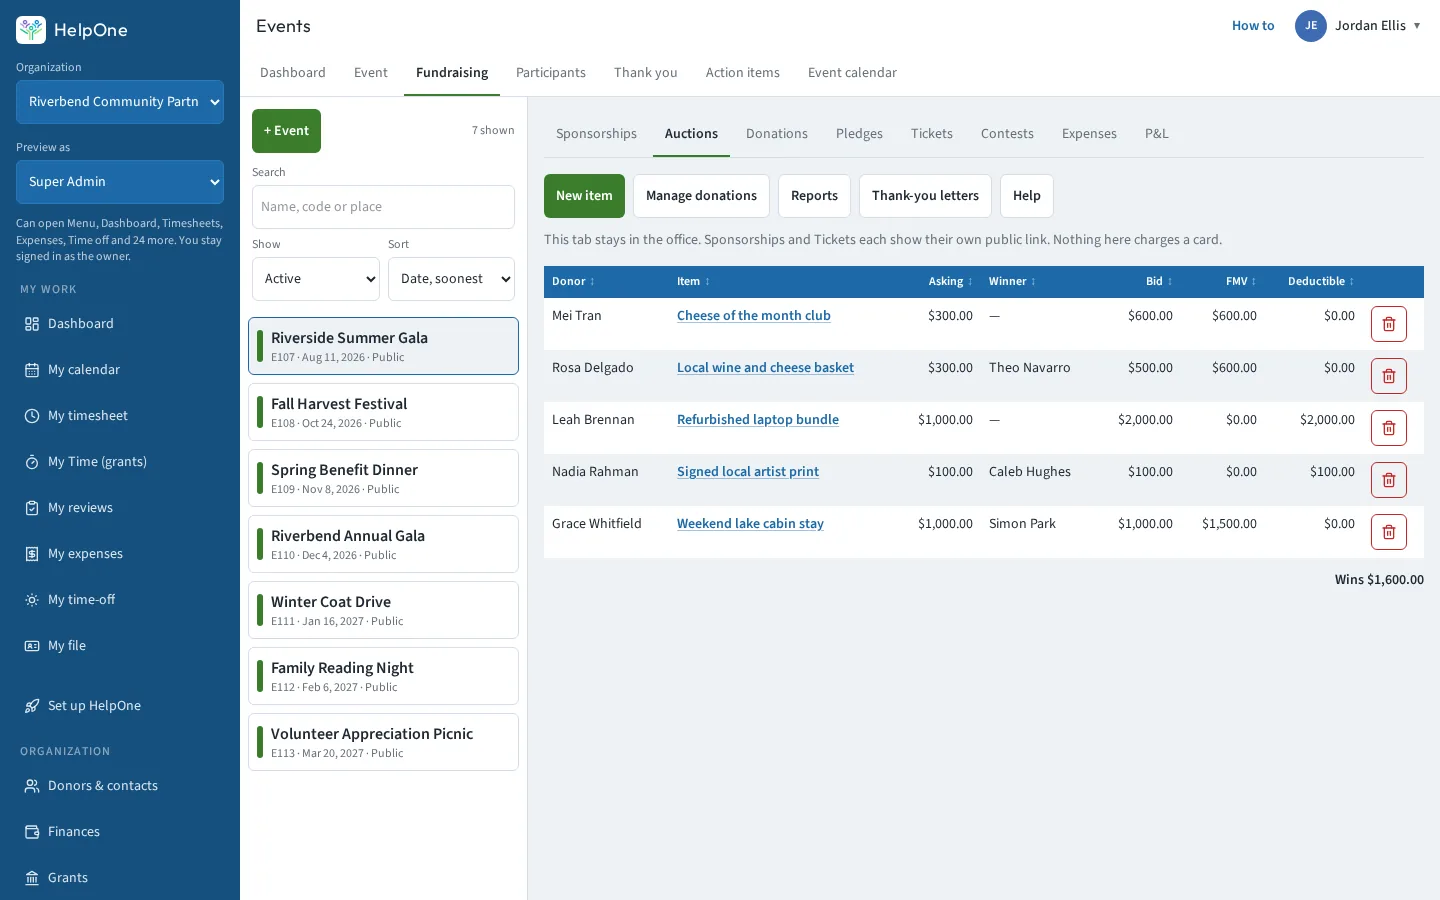Click the HelpOne logo icon
The width and height of the screenshot is (1440, 900).
(31, 30)
